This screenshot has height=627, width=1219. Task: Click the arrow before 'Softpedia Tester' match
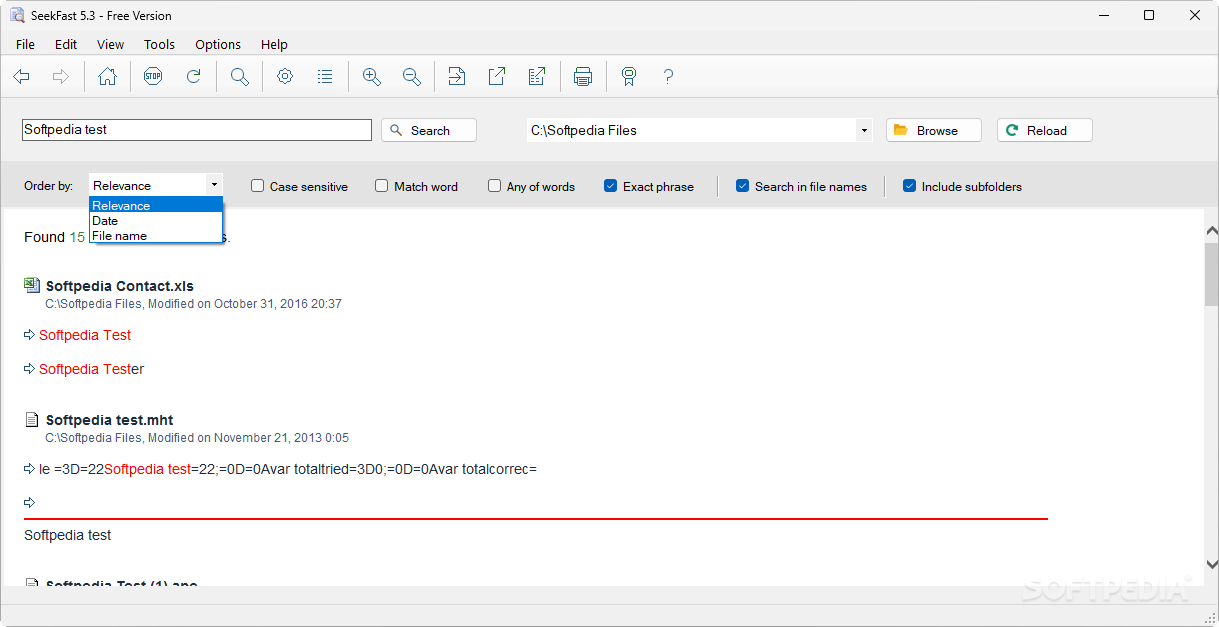30,369
